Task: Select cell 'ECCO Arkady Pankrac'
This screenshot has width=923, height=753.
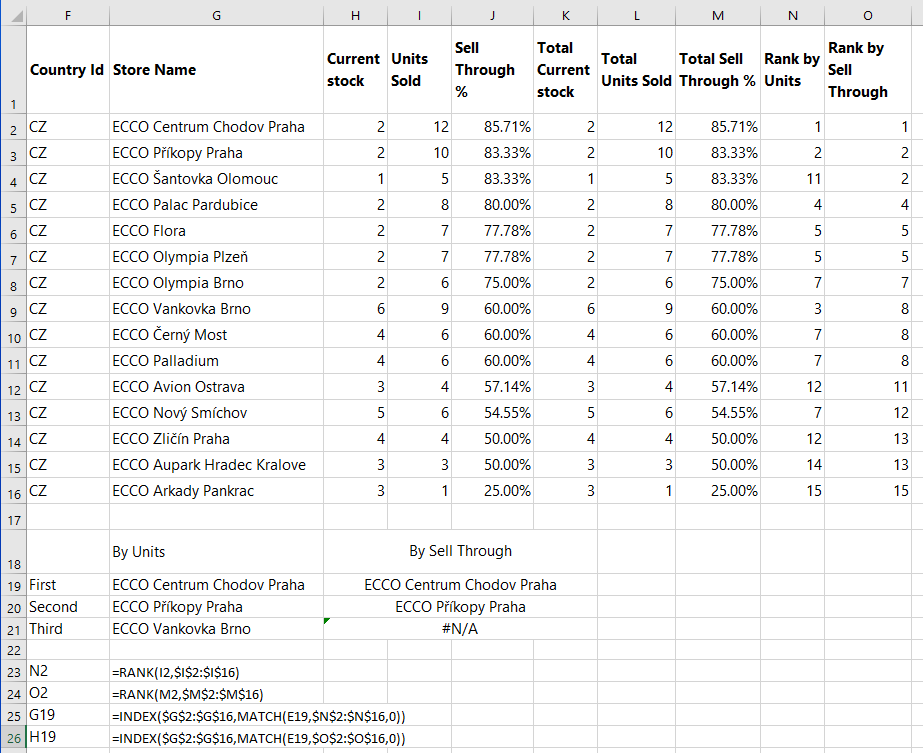Action: coord(216,491)
